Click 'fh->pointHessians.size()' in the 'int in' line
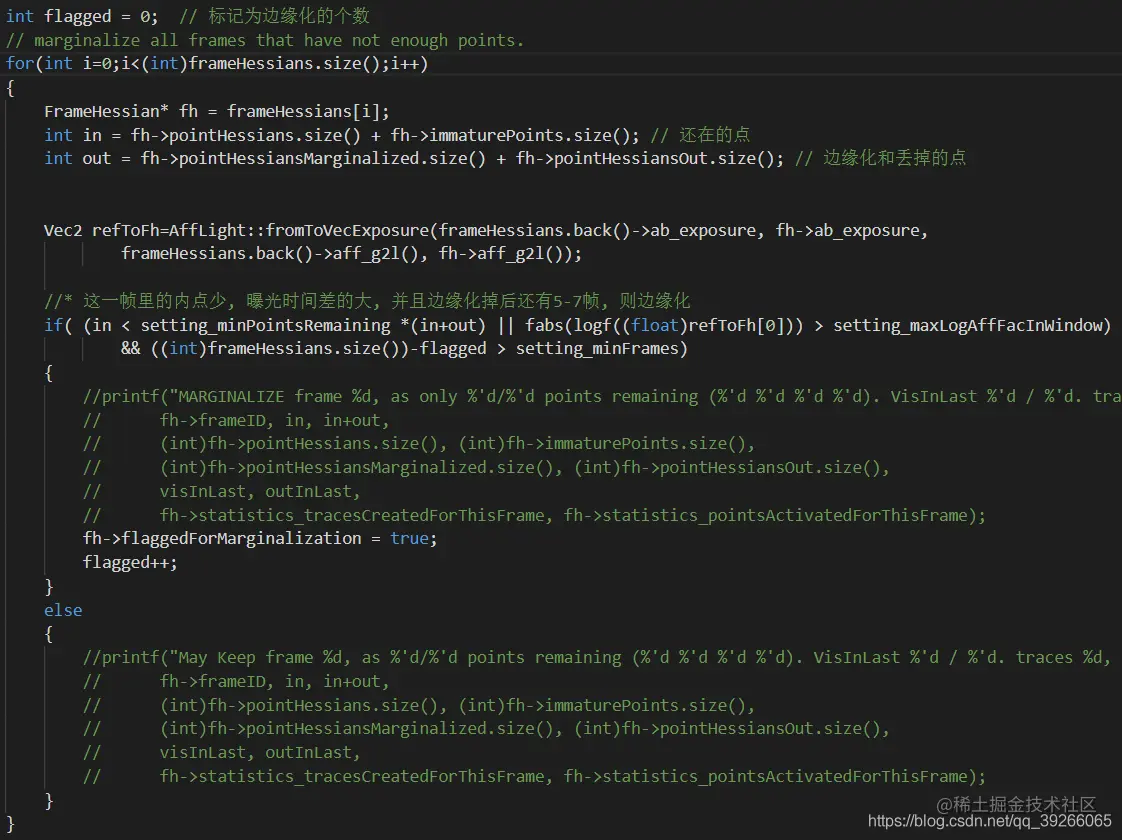1122x840 pixels. pos(245,135)
